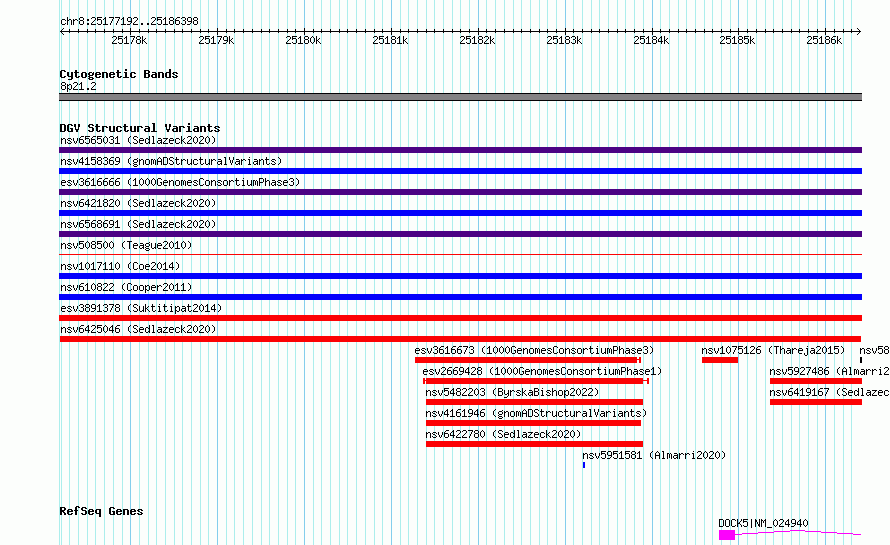The image size is (890, 545).
Task: Select the magenta DOCK5 exon box
Action: (727, 535)
